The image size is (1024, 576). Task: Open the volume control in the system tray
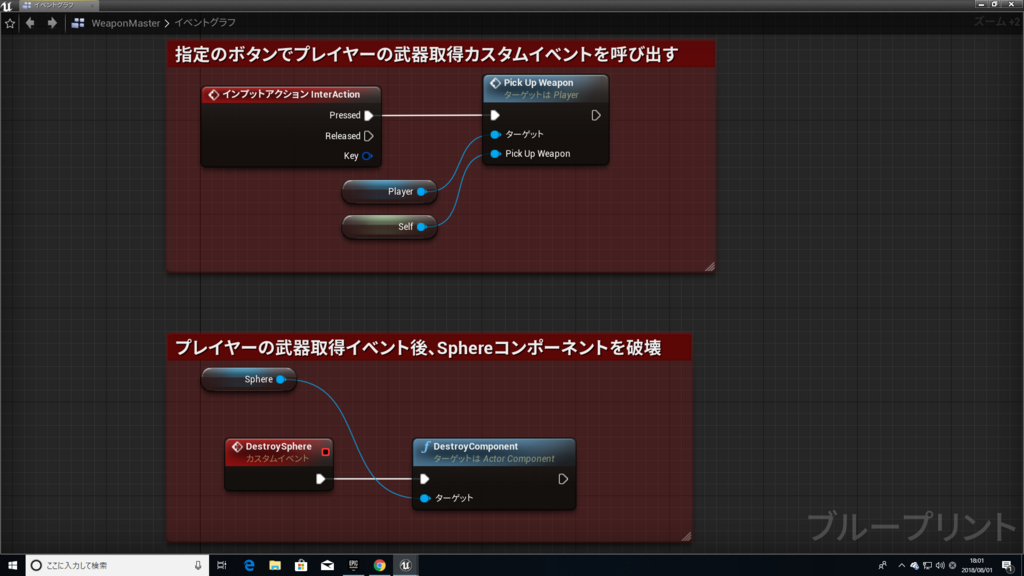click(x=940, y=566)
